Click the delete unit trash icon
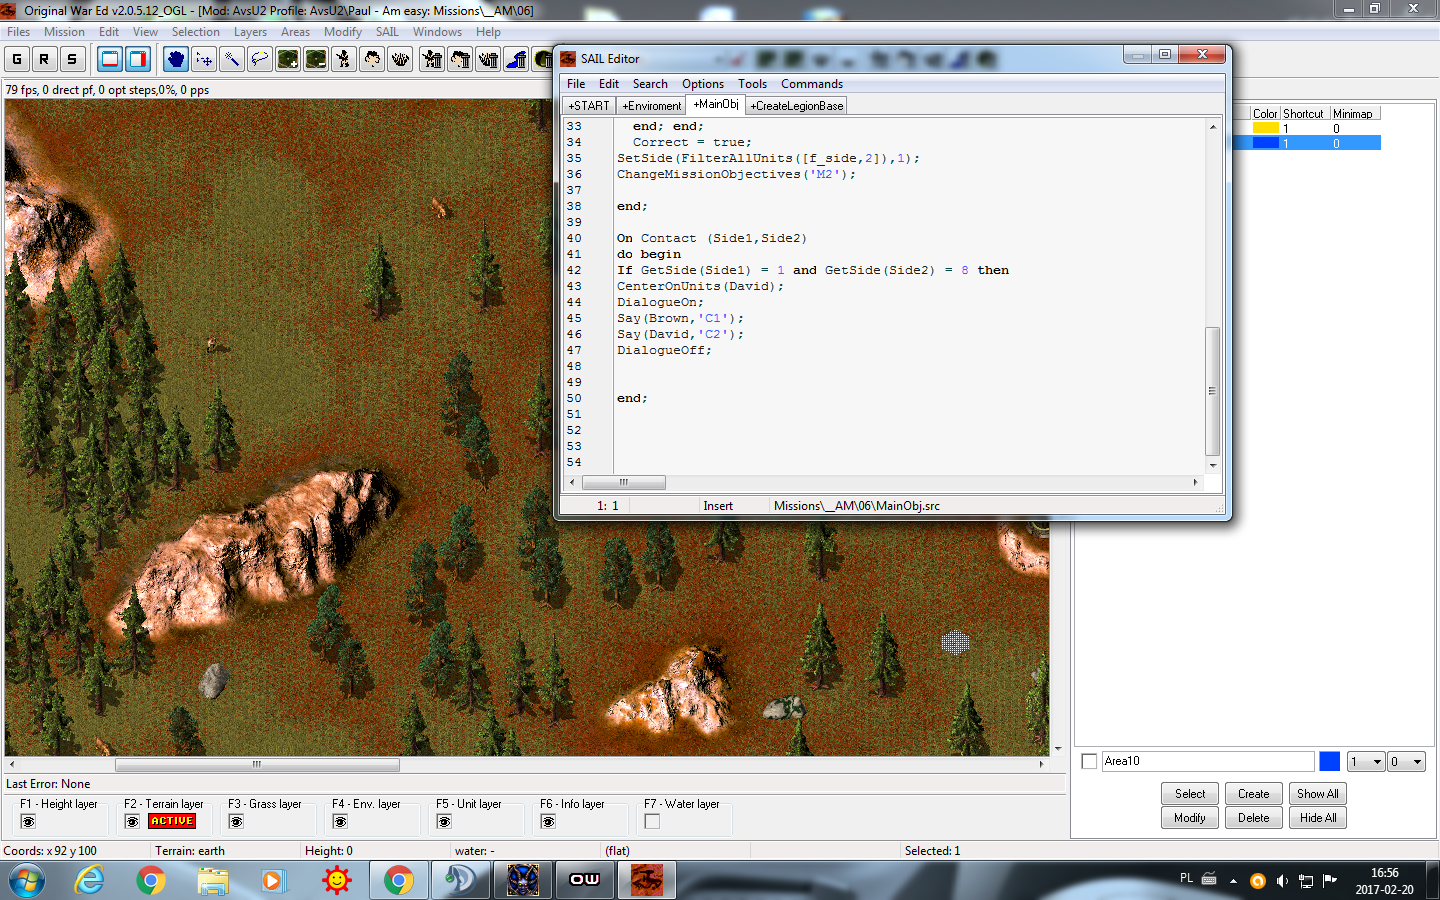1440x900 pixels. click(432, 59)
